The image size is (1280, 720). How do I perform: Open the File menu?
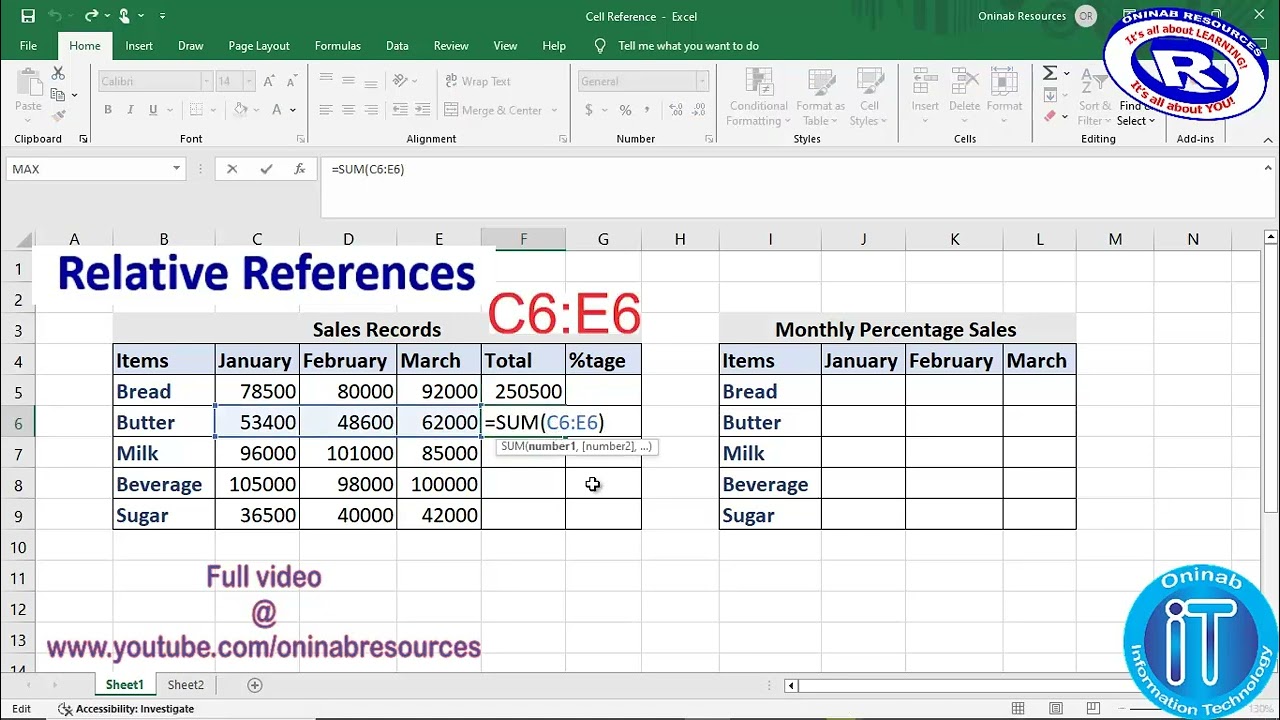tap(28, 46)
